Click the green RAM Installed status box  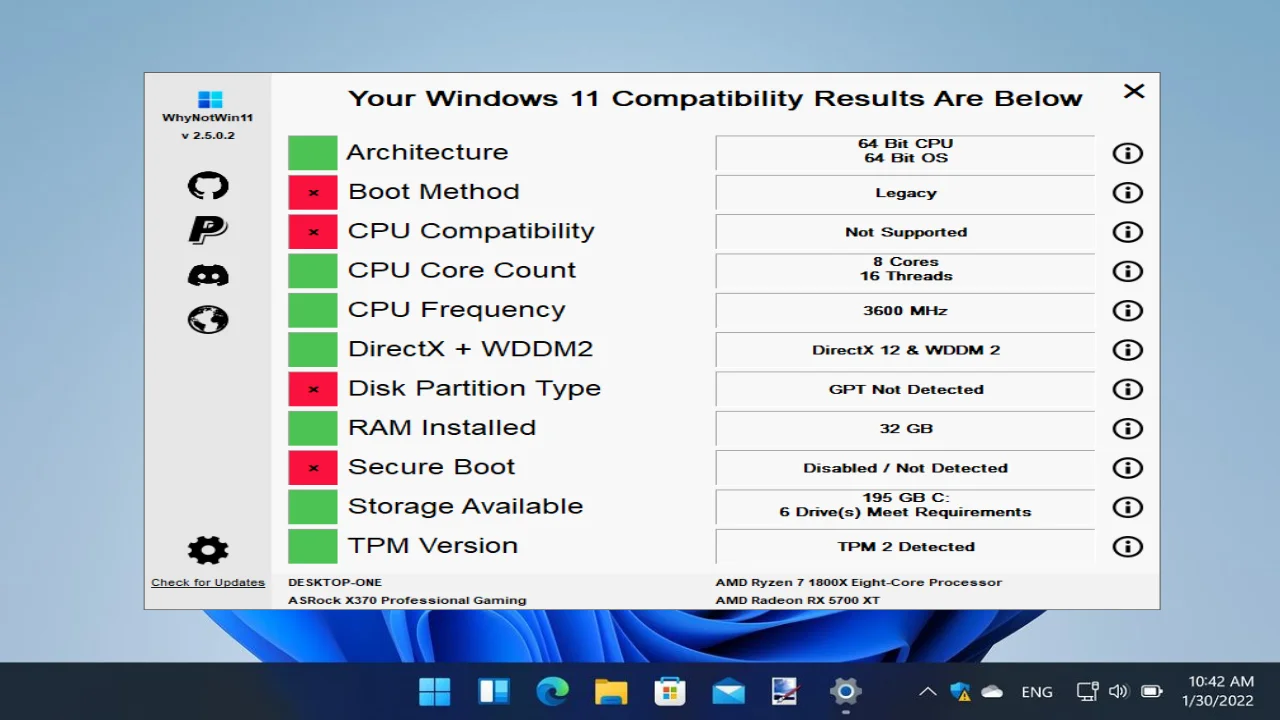click(313, 429)
